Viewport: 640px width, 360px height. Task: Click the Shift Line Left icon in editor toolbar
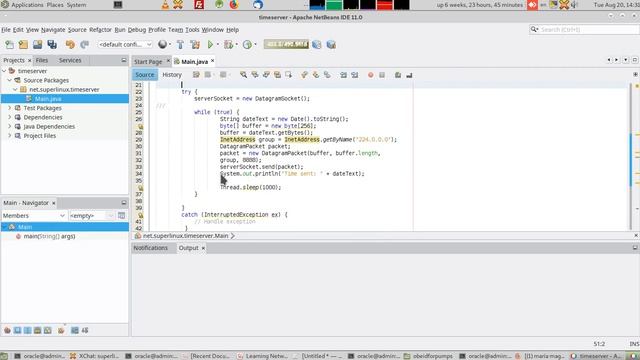pos(343,75)
